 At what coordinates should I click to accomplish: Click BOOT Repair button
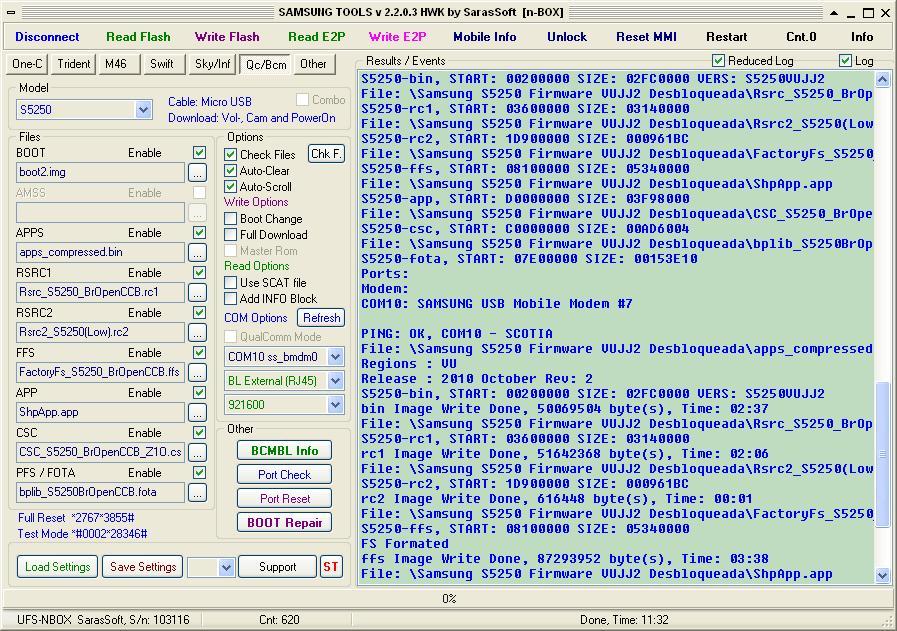click(284, 523)
